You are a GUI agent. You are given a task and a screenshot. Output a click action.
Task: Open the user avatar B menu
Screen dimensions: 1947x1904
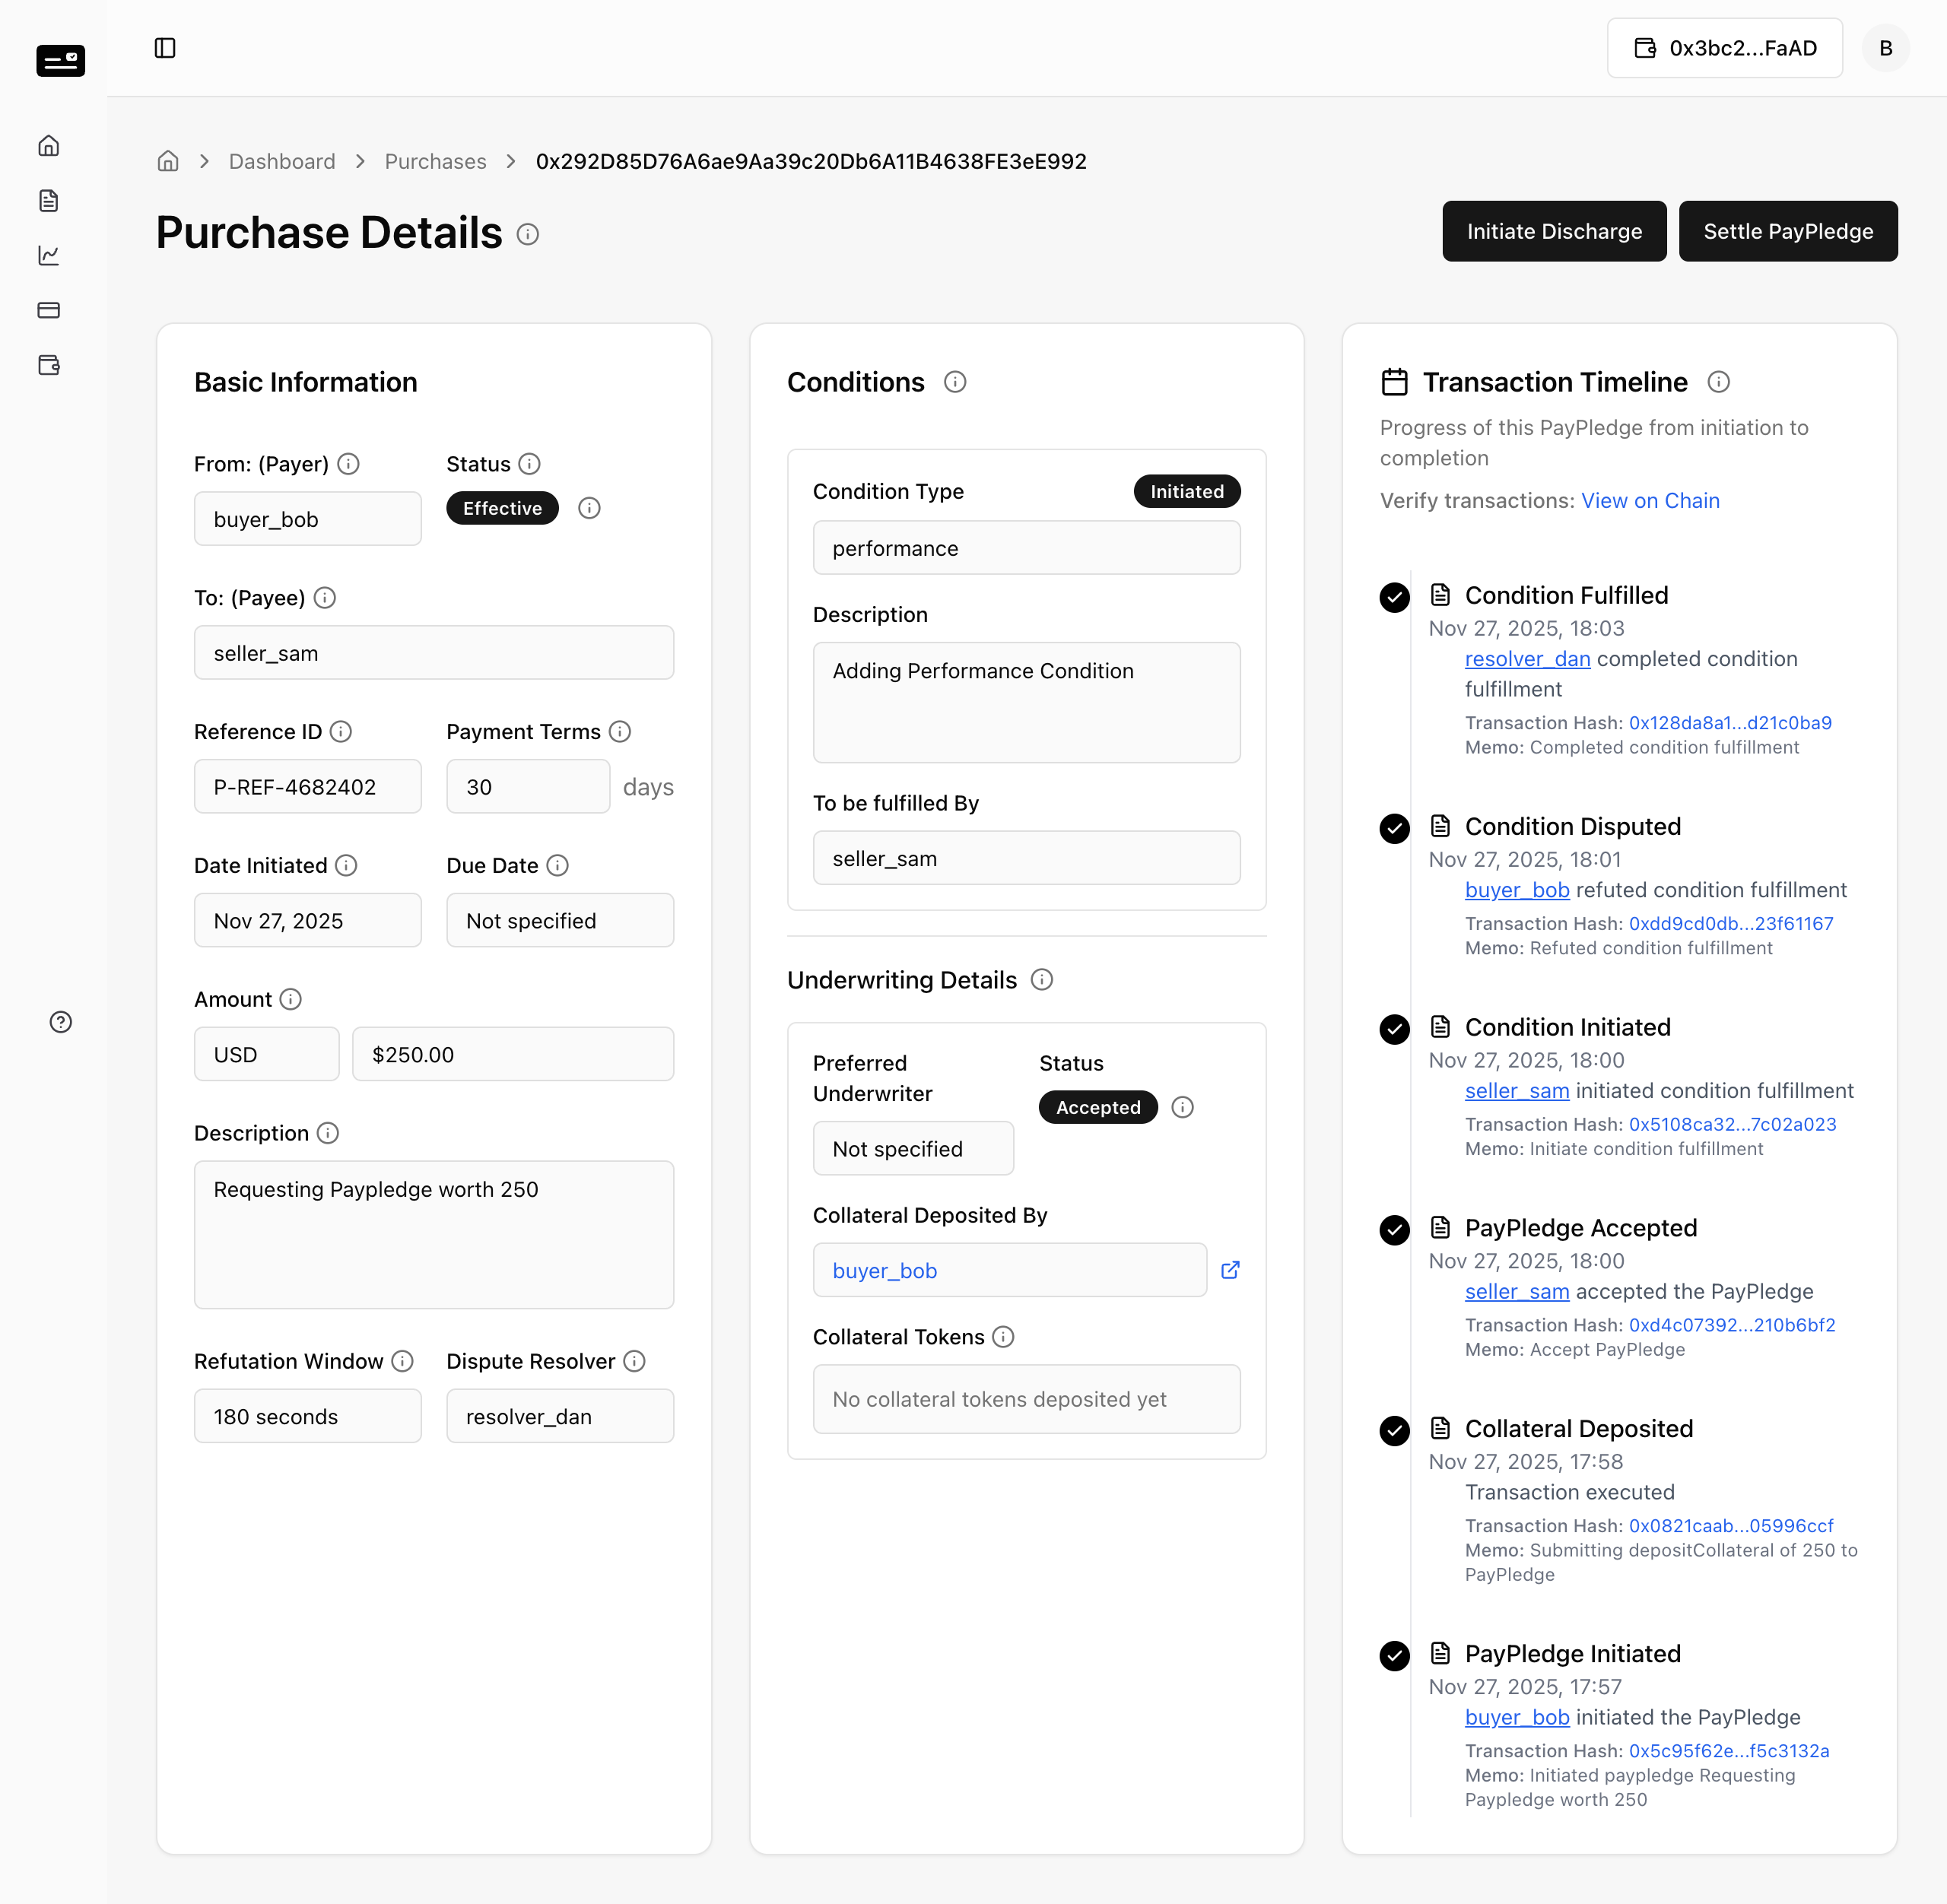1886,48
